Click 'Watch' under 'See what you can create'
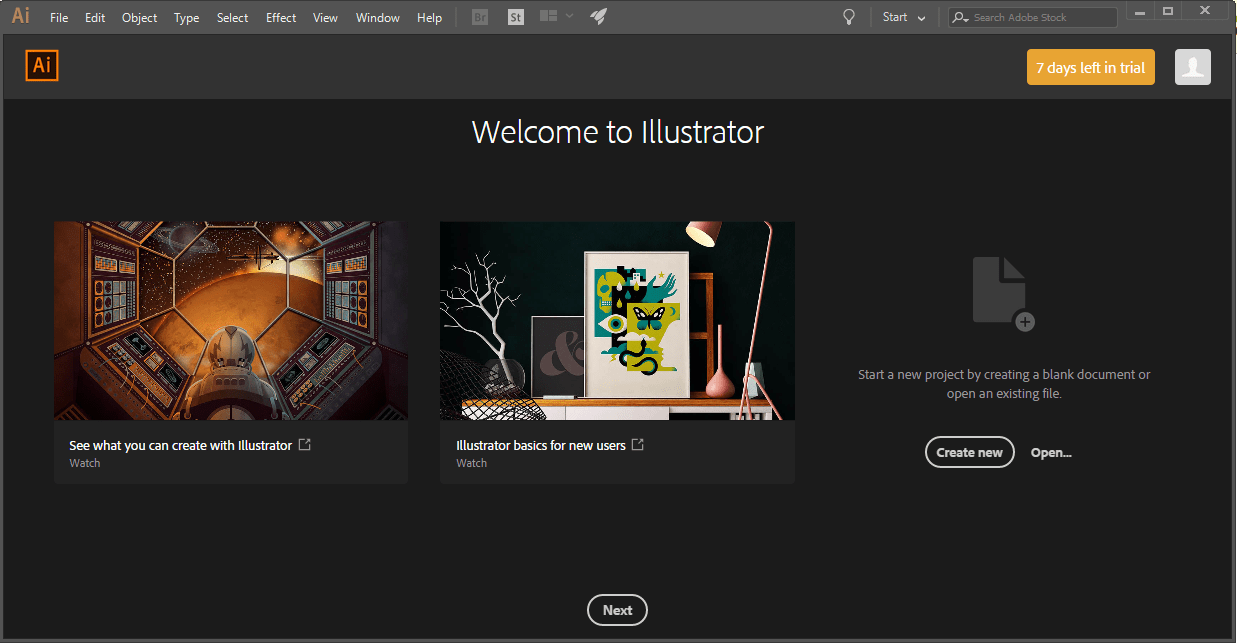1237x644 pixels. coord(85,463)
